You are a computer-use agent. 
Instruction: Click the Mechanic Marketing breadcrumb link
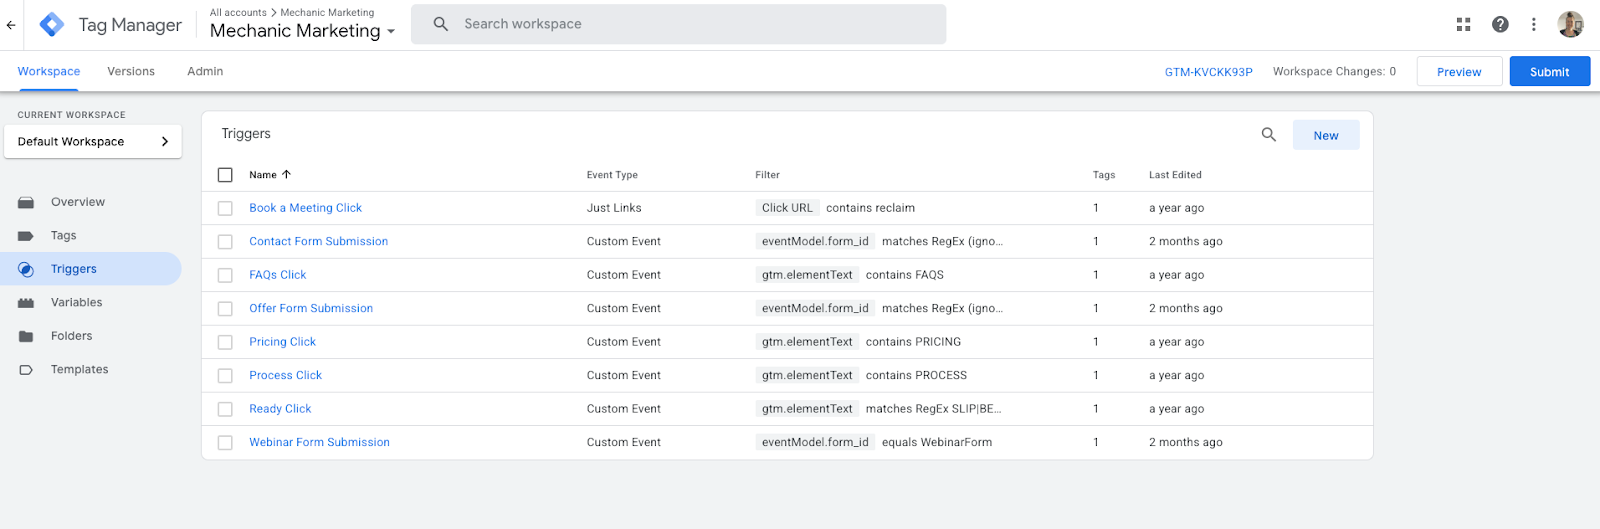327,13
